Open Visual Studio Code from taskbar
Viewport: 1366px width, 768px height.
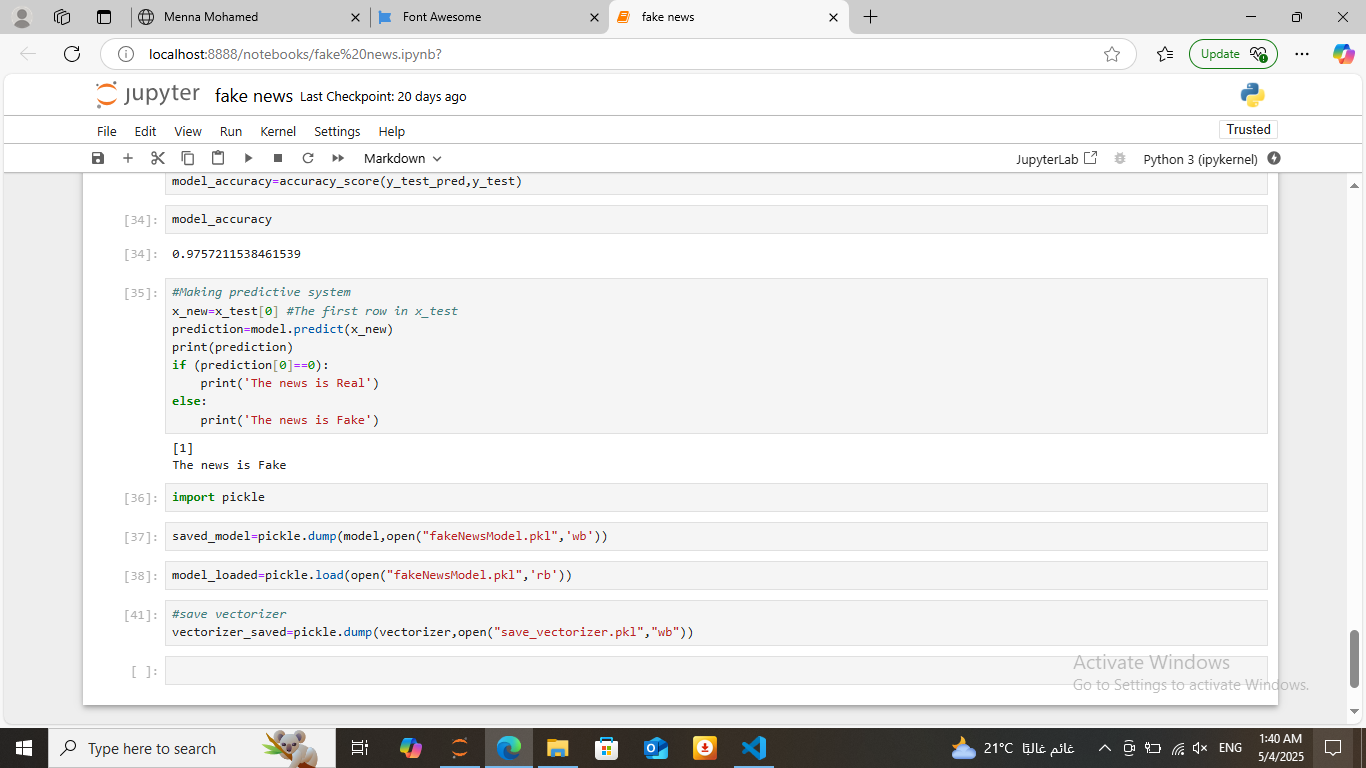[x=753, y=748]
